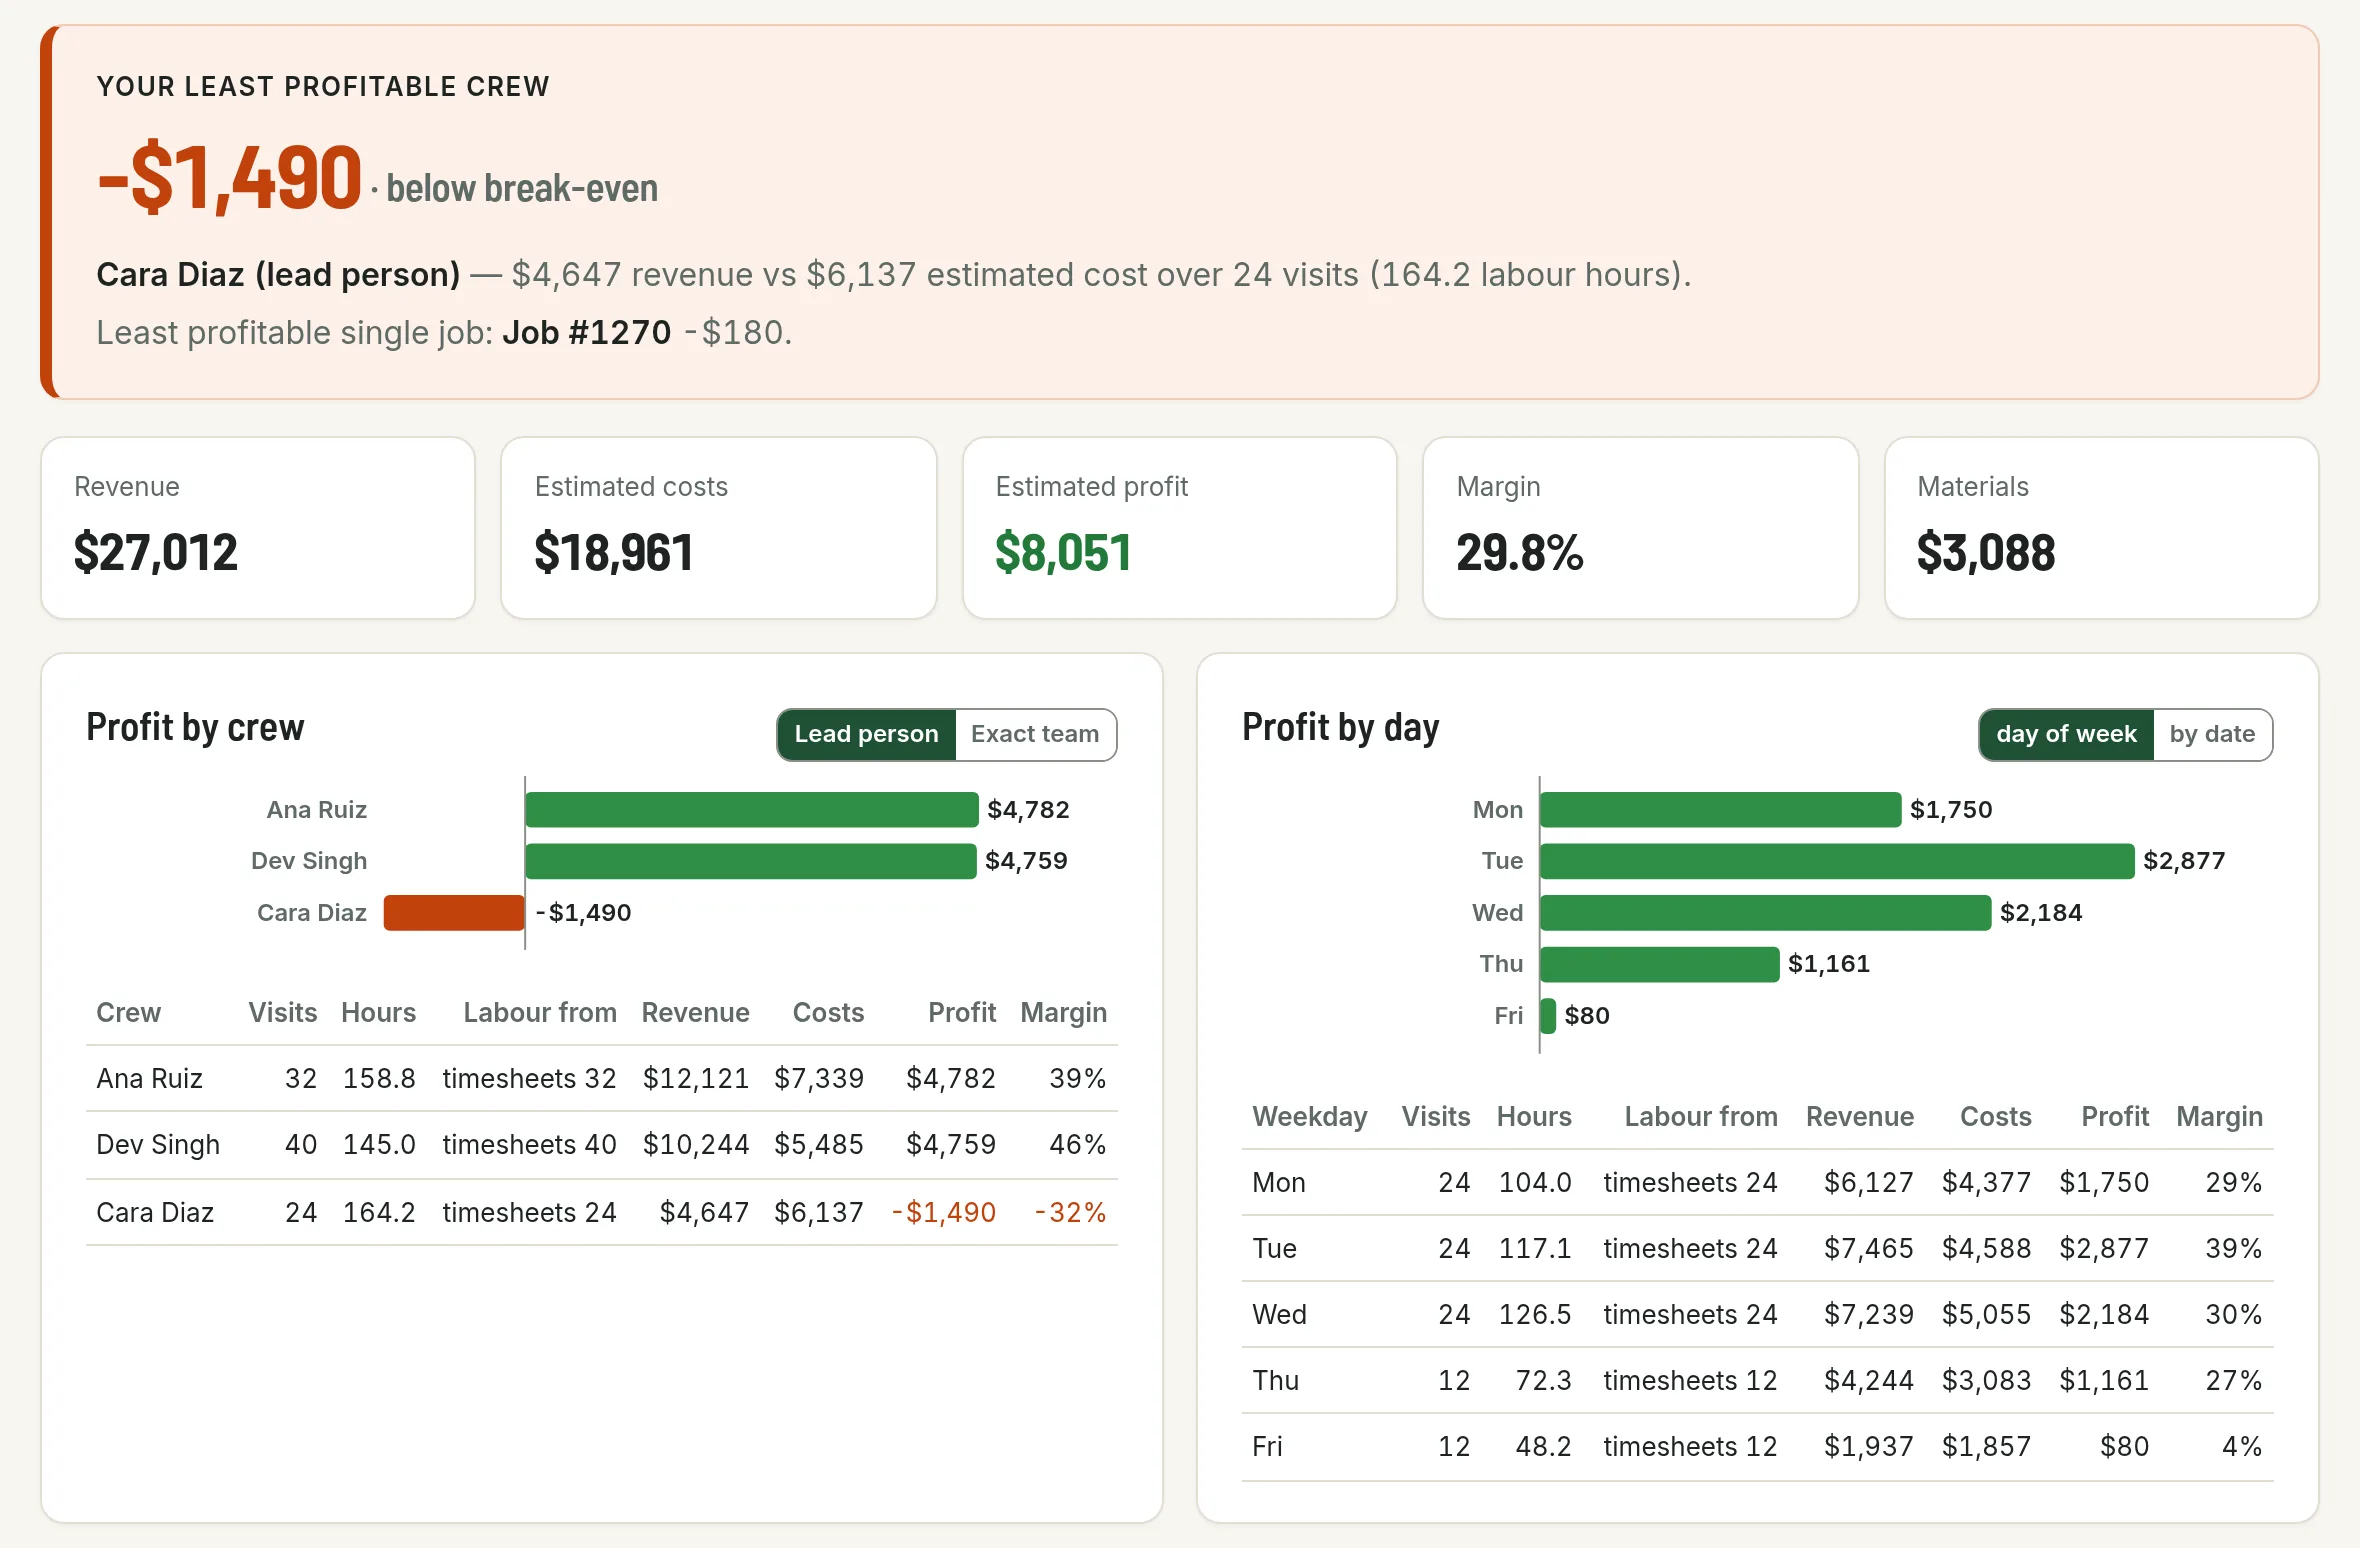Click the Tuesday profit bar
The image size is (2360, 1548).
pyautogui.click(x=1837, y=861)
